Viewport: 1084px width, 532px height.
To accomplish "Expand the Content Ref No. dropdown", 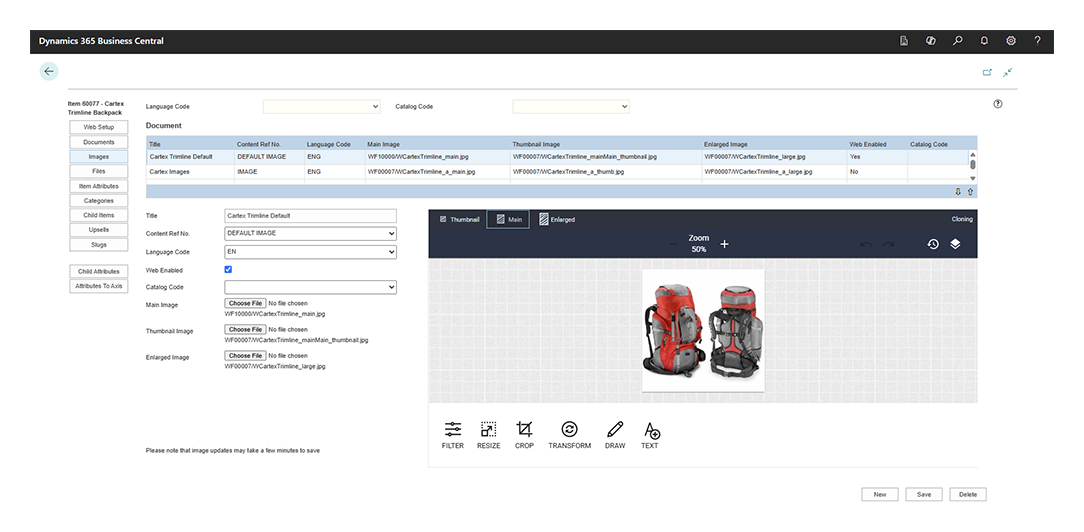I will 310,234.
